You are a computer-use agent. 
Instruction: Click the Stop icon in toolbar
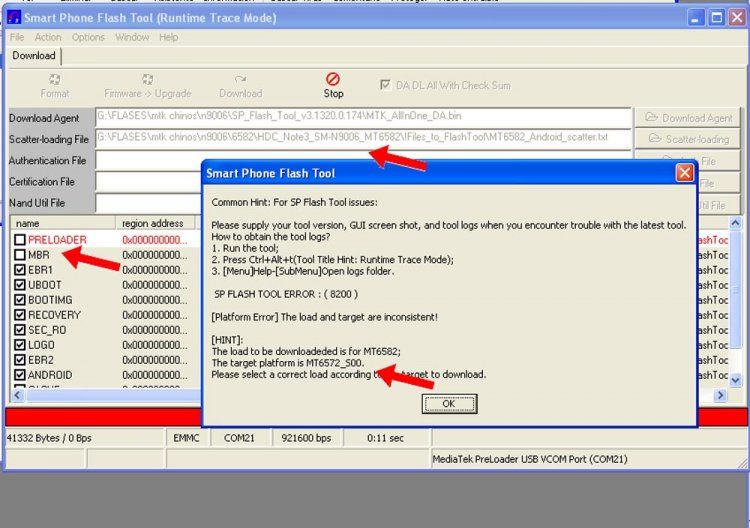tap(333, 79)
